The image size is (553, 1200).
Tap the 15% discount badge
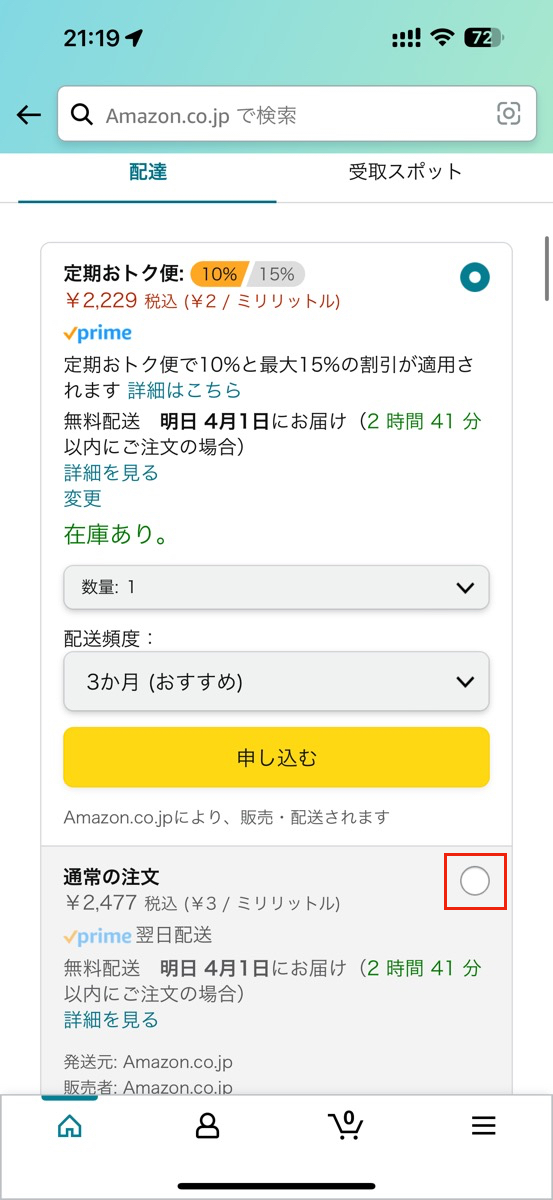coord(275,274)
